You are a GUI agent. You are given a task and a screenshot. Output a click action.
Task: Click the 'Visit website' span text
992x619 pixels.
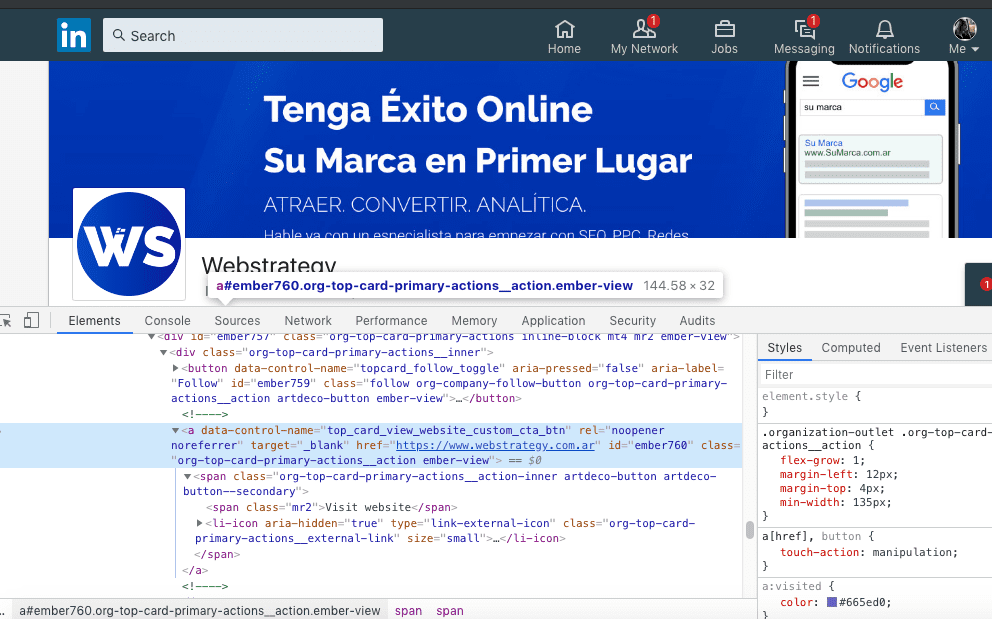[x=368, y=507]
